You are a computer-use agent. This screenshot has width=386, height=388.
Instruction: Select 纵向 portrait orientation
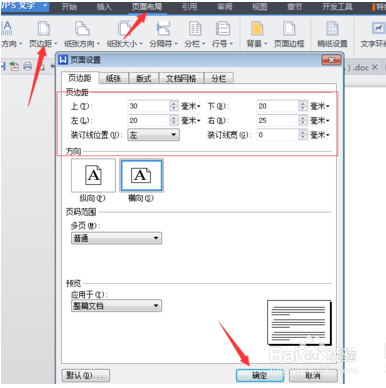click(93, 175)
